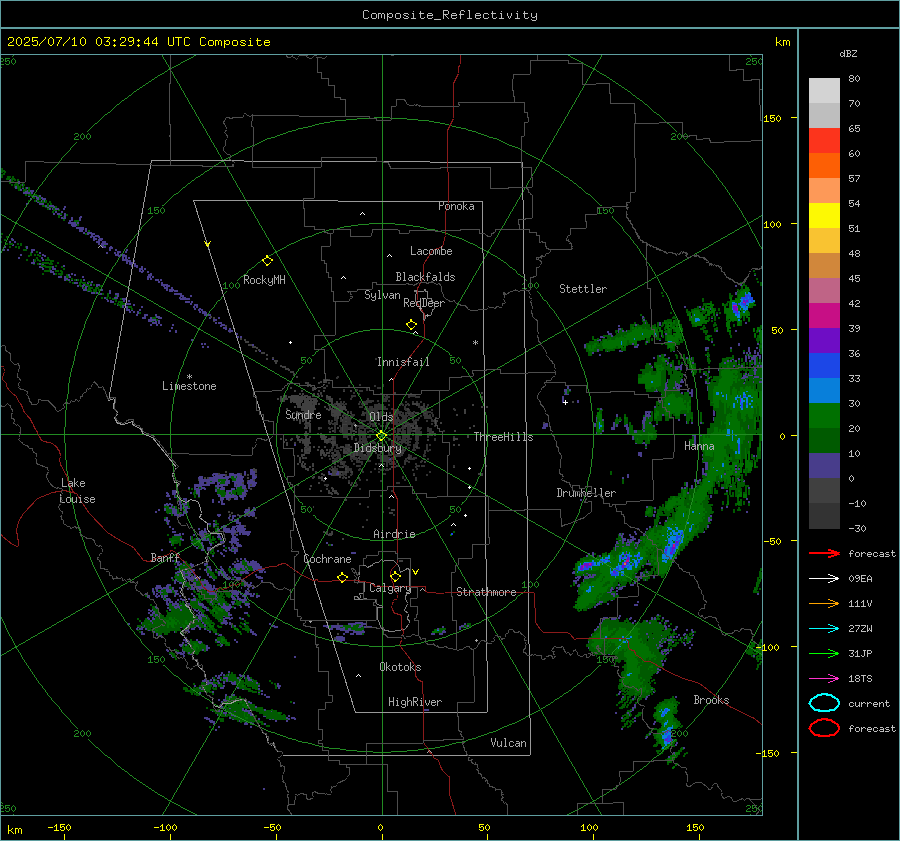This screenshot has width=900, height=841.
Task: Click the white plus marker west of Hanna
Action: click(565, 402)
